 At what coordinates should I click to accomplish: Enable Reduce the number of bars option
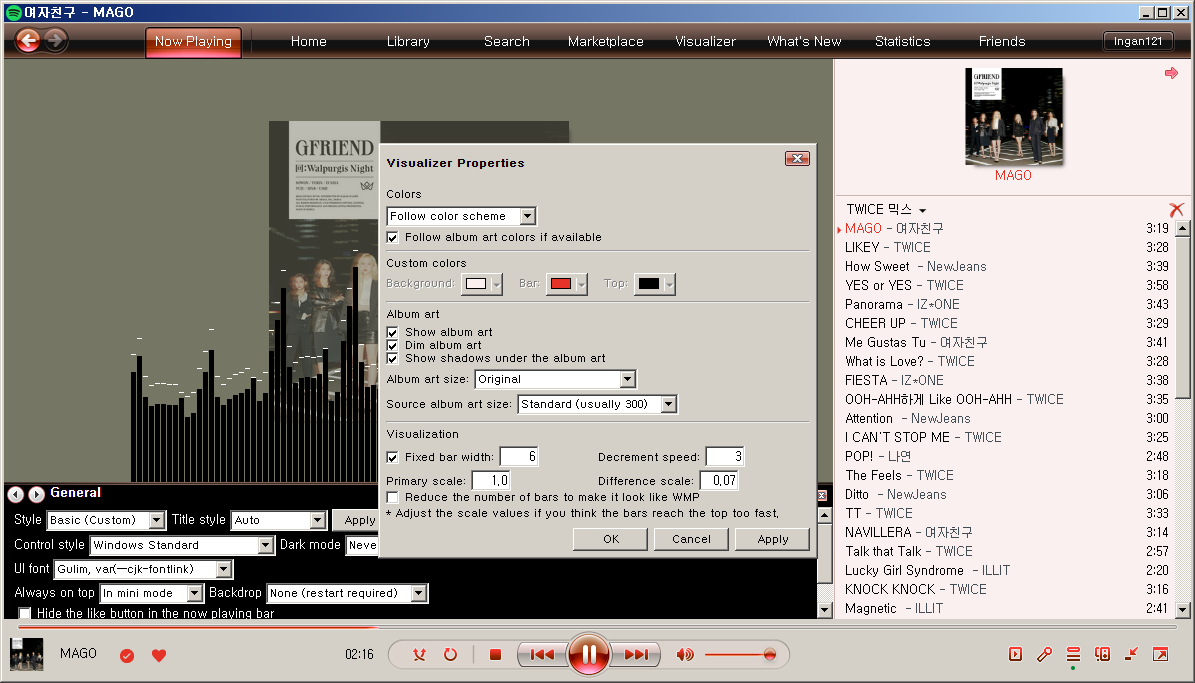click(392, 498)
